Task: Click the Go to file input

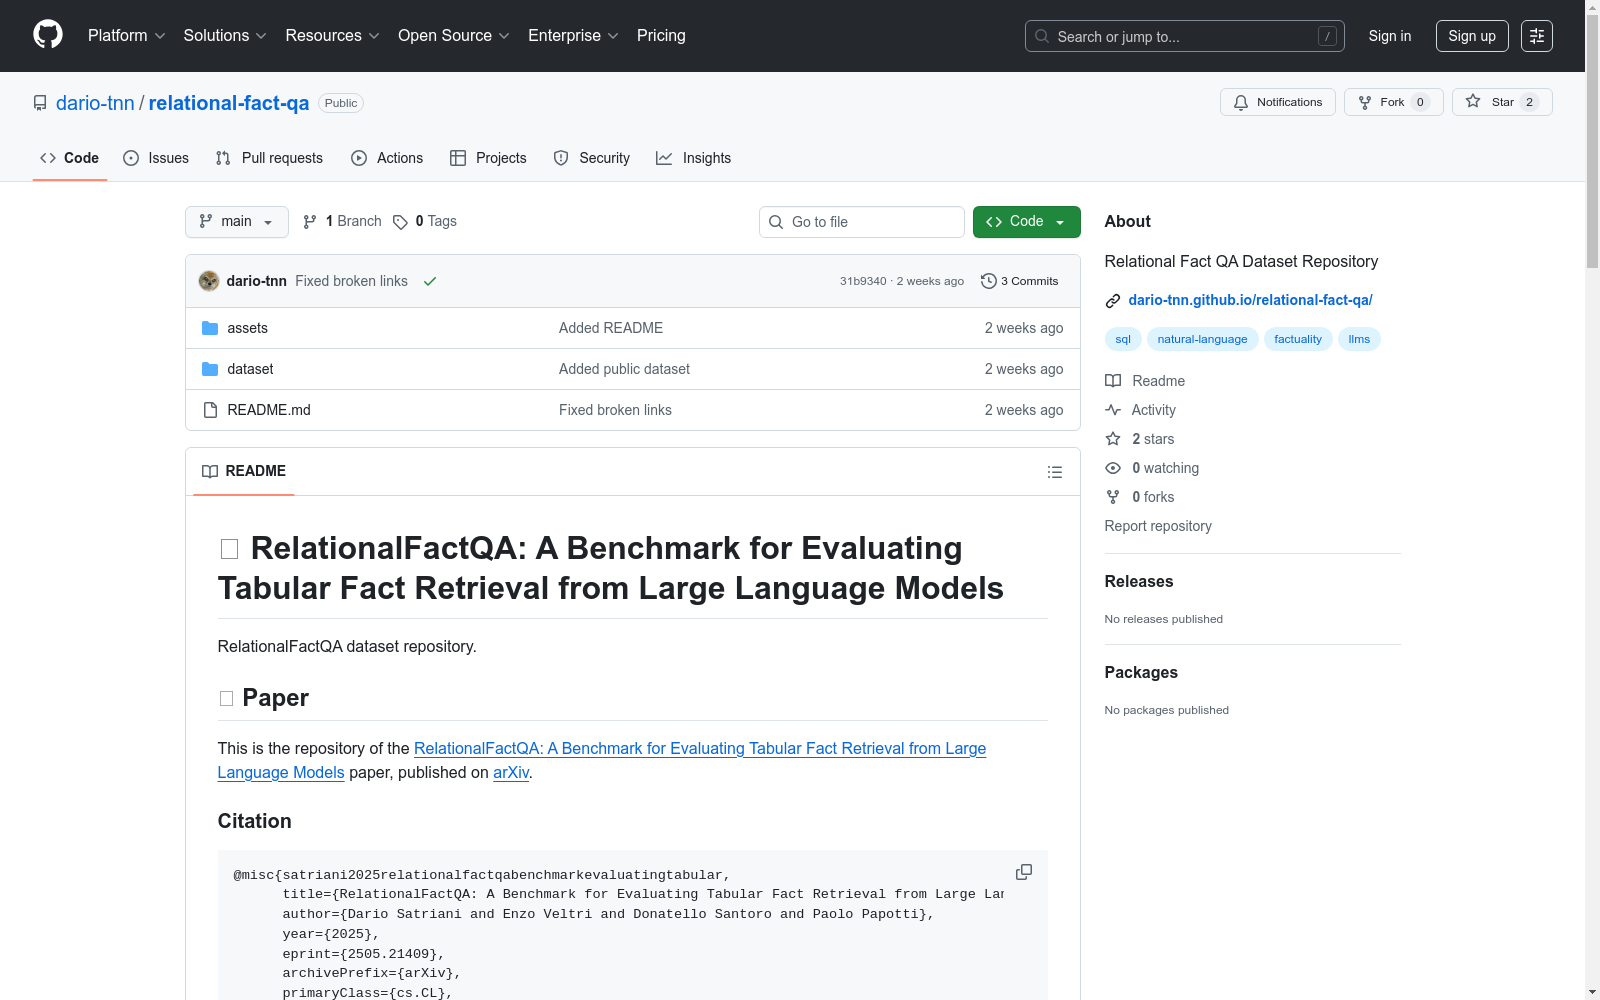Action: (862, 222)
